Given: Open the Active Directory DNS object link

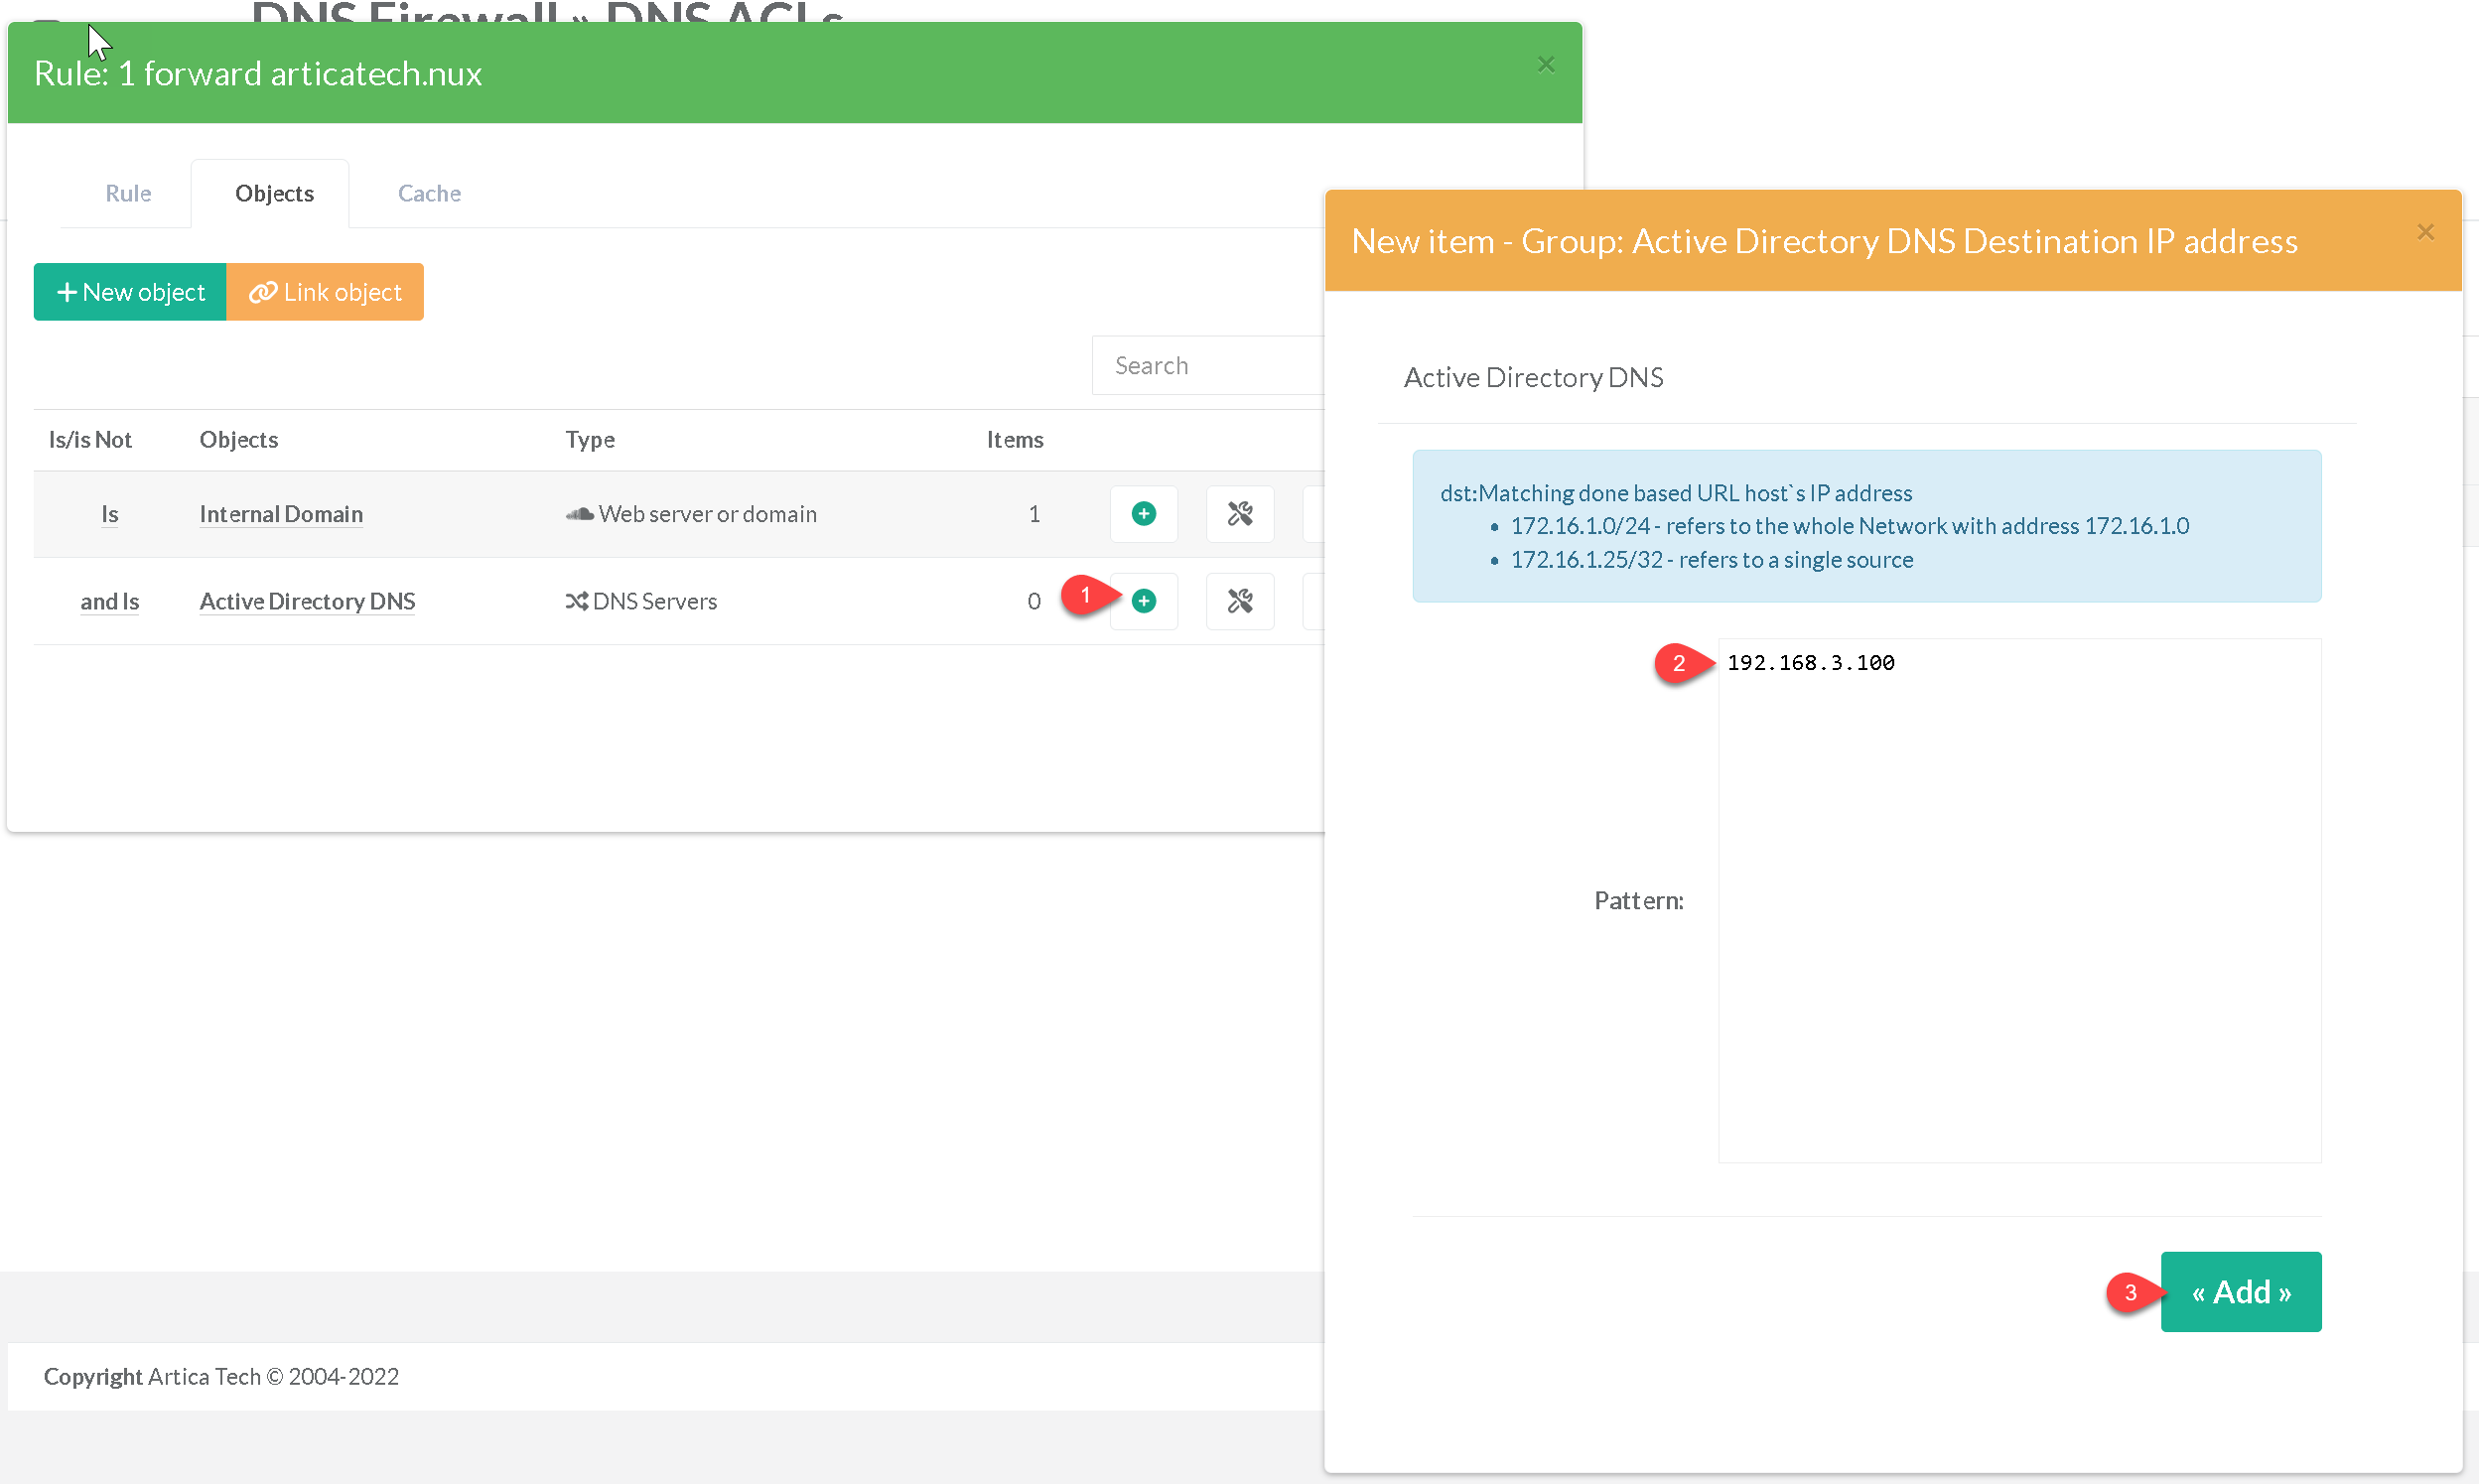Looking at the screenshot, I should [x=307, y=601].
